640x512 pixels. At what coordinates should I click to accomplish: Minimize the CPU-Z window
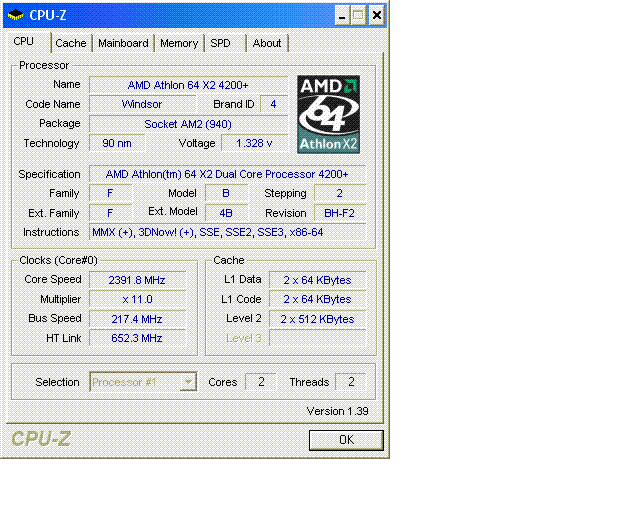pos(342,16)
